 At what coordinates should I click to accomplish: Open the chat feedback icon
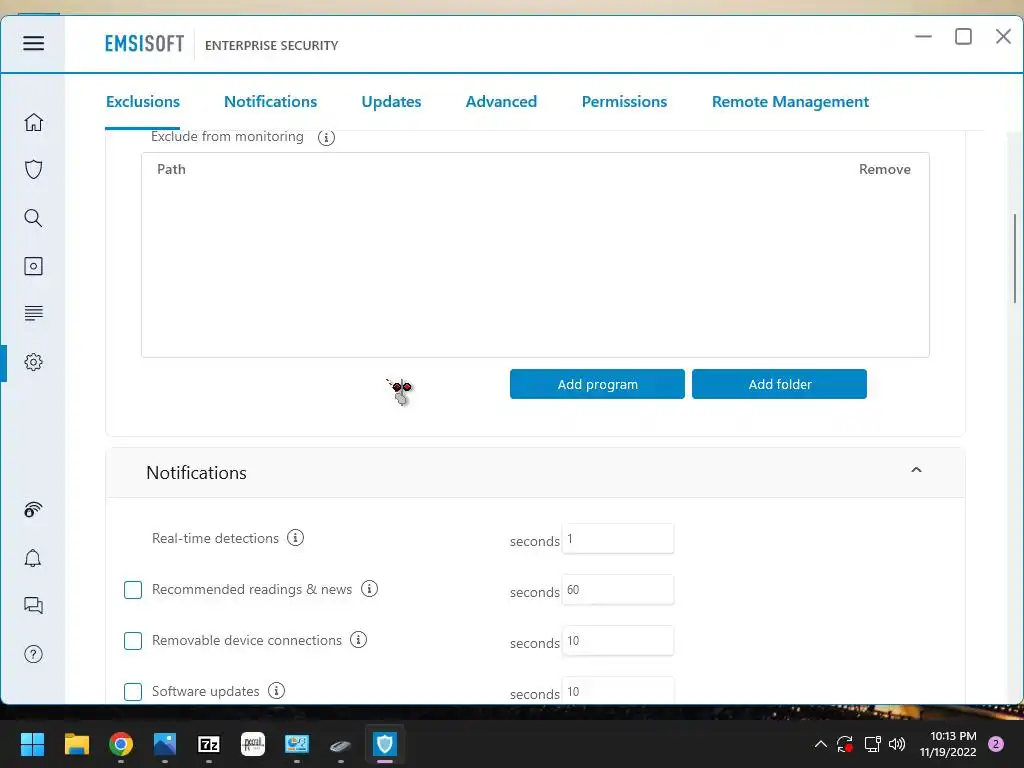(x=33, y=605)
